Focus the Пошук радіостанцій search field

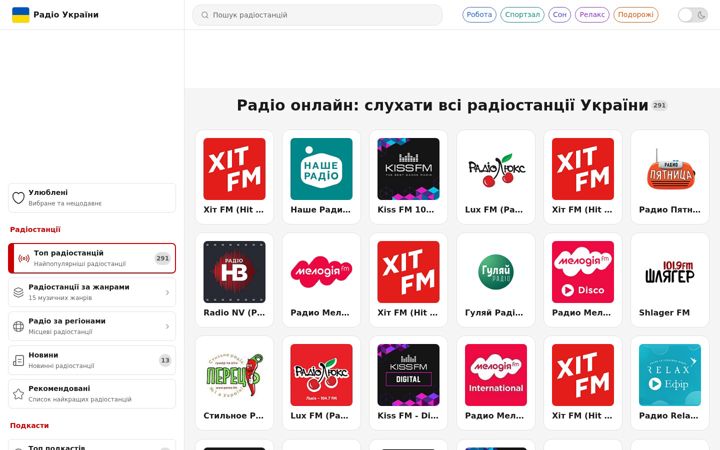tap(317, 15)
